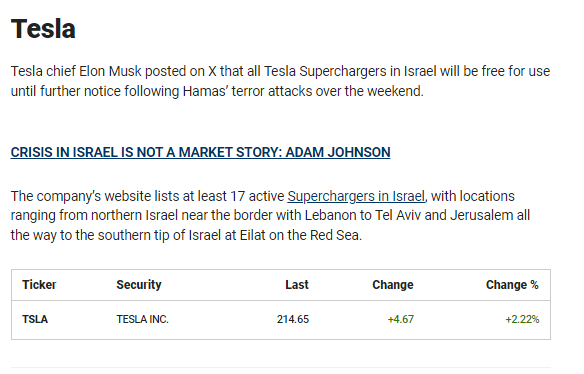Open the Crisis in Israel Adam Johnson link
Image resolution: width=584 pixels, height=374 pixels.
[200, 152]
